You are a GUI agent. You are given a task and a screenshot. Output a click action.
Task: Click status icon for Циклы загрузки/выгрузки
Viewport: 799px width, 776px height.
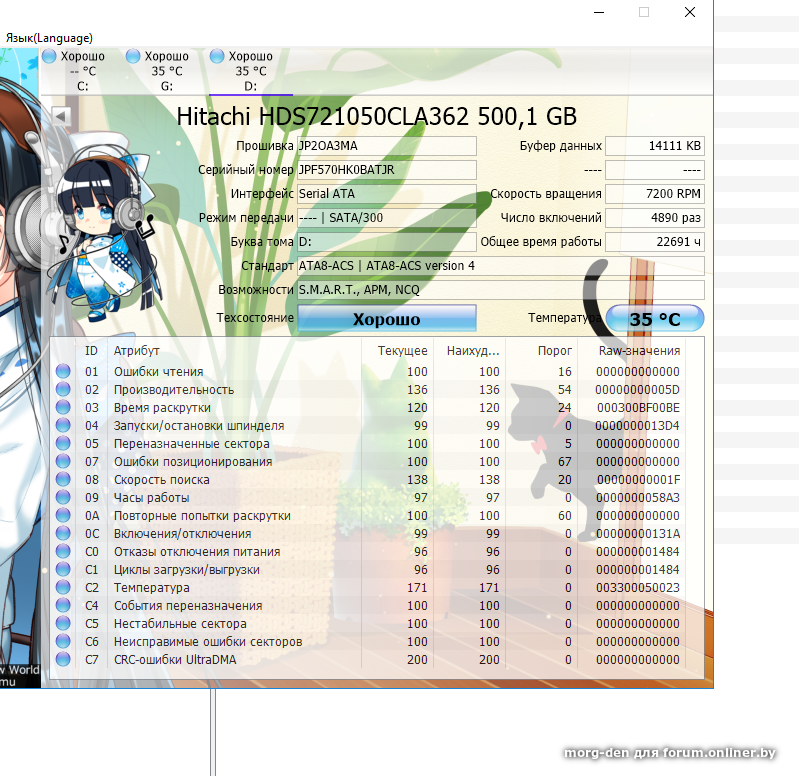point(63,569)
